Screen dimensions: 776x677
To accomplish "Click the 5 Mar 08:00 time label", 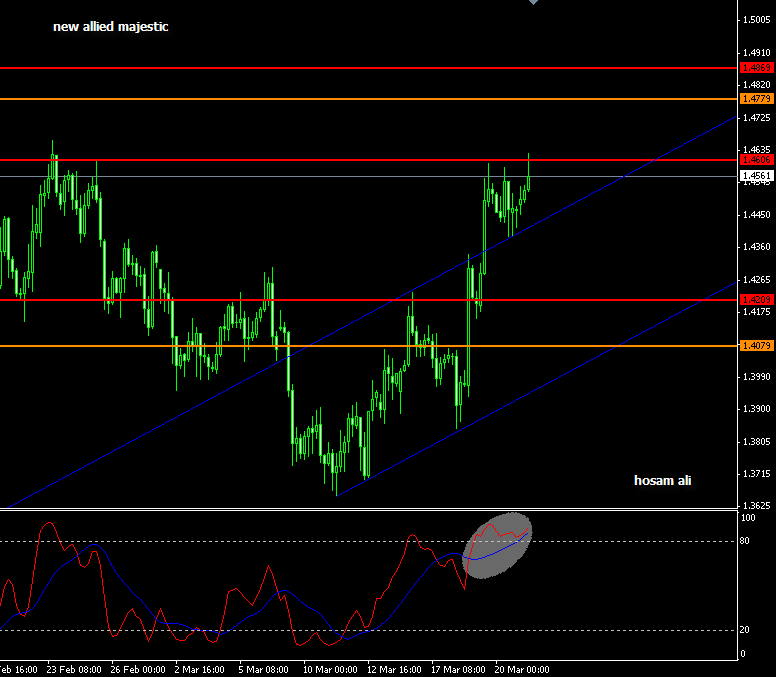I will (x=264, y=669).
